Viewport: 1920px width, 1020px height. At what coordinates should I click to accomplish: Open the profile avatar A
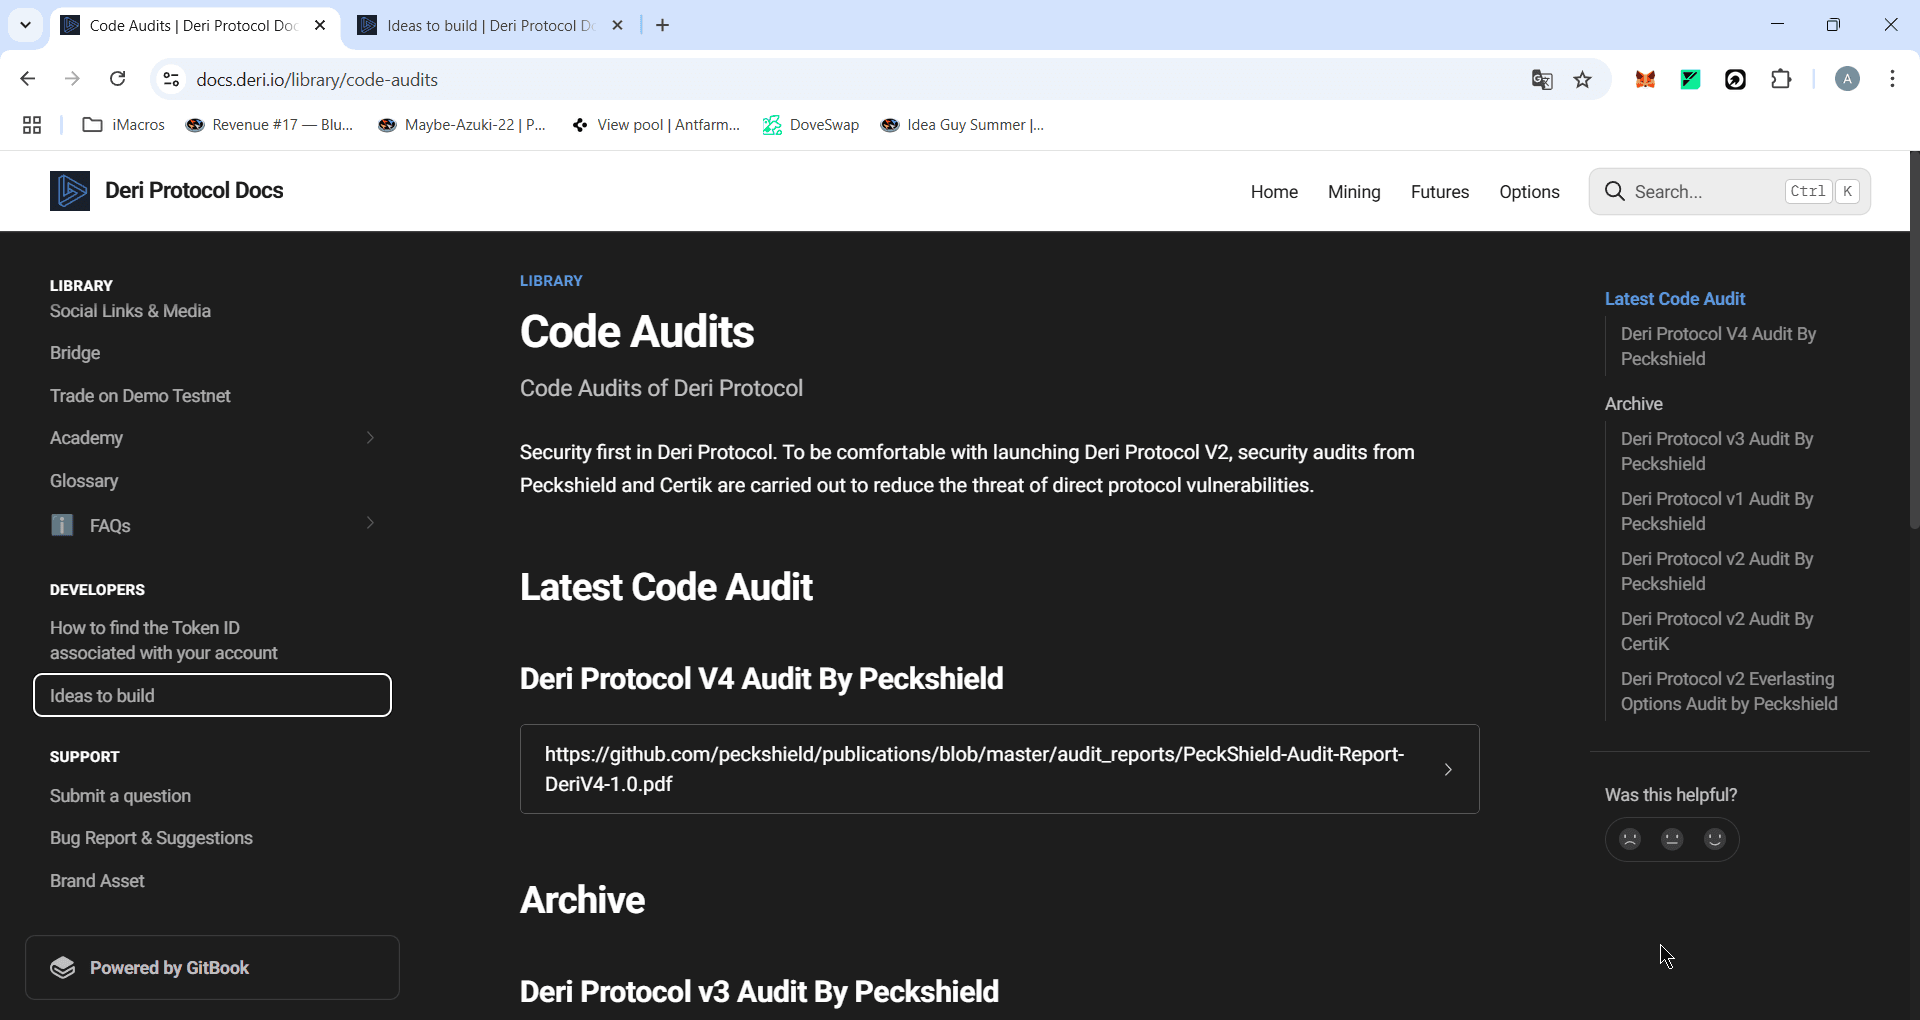click(1847, 79)
